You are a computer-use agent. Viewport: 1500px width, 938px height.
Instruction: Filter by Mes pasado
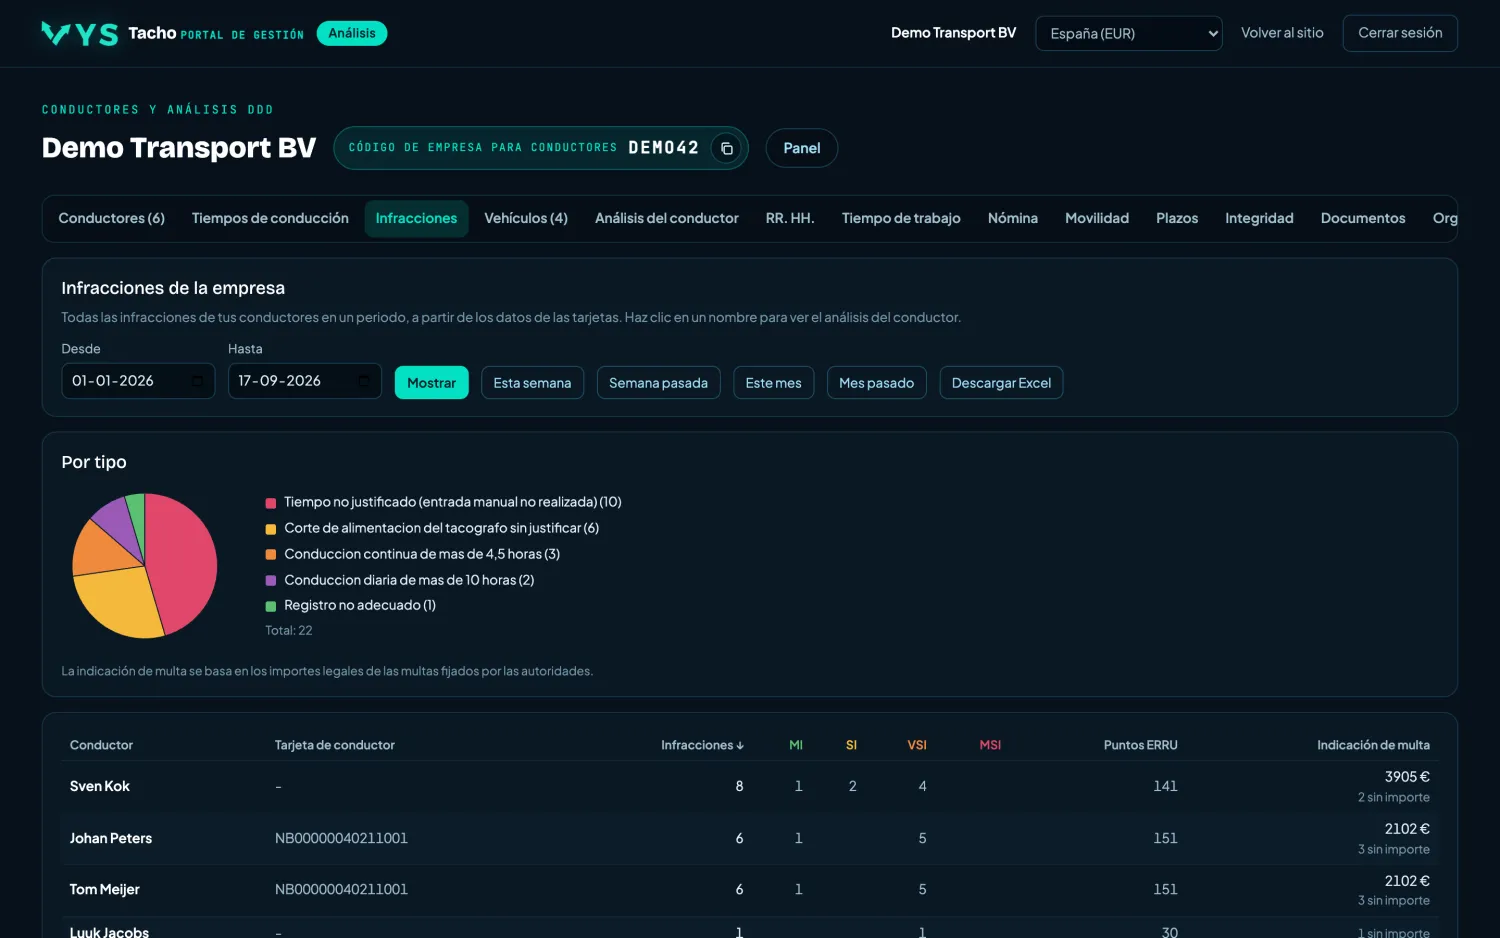click(x=876, y=383)
